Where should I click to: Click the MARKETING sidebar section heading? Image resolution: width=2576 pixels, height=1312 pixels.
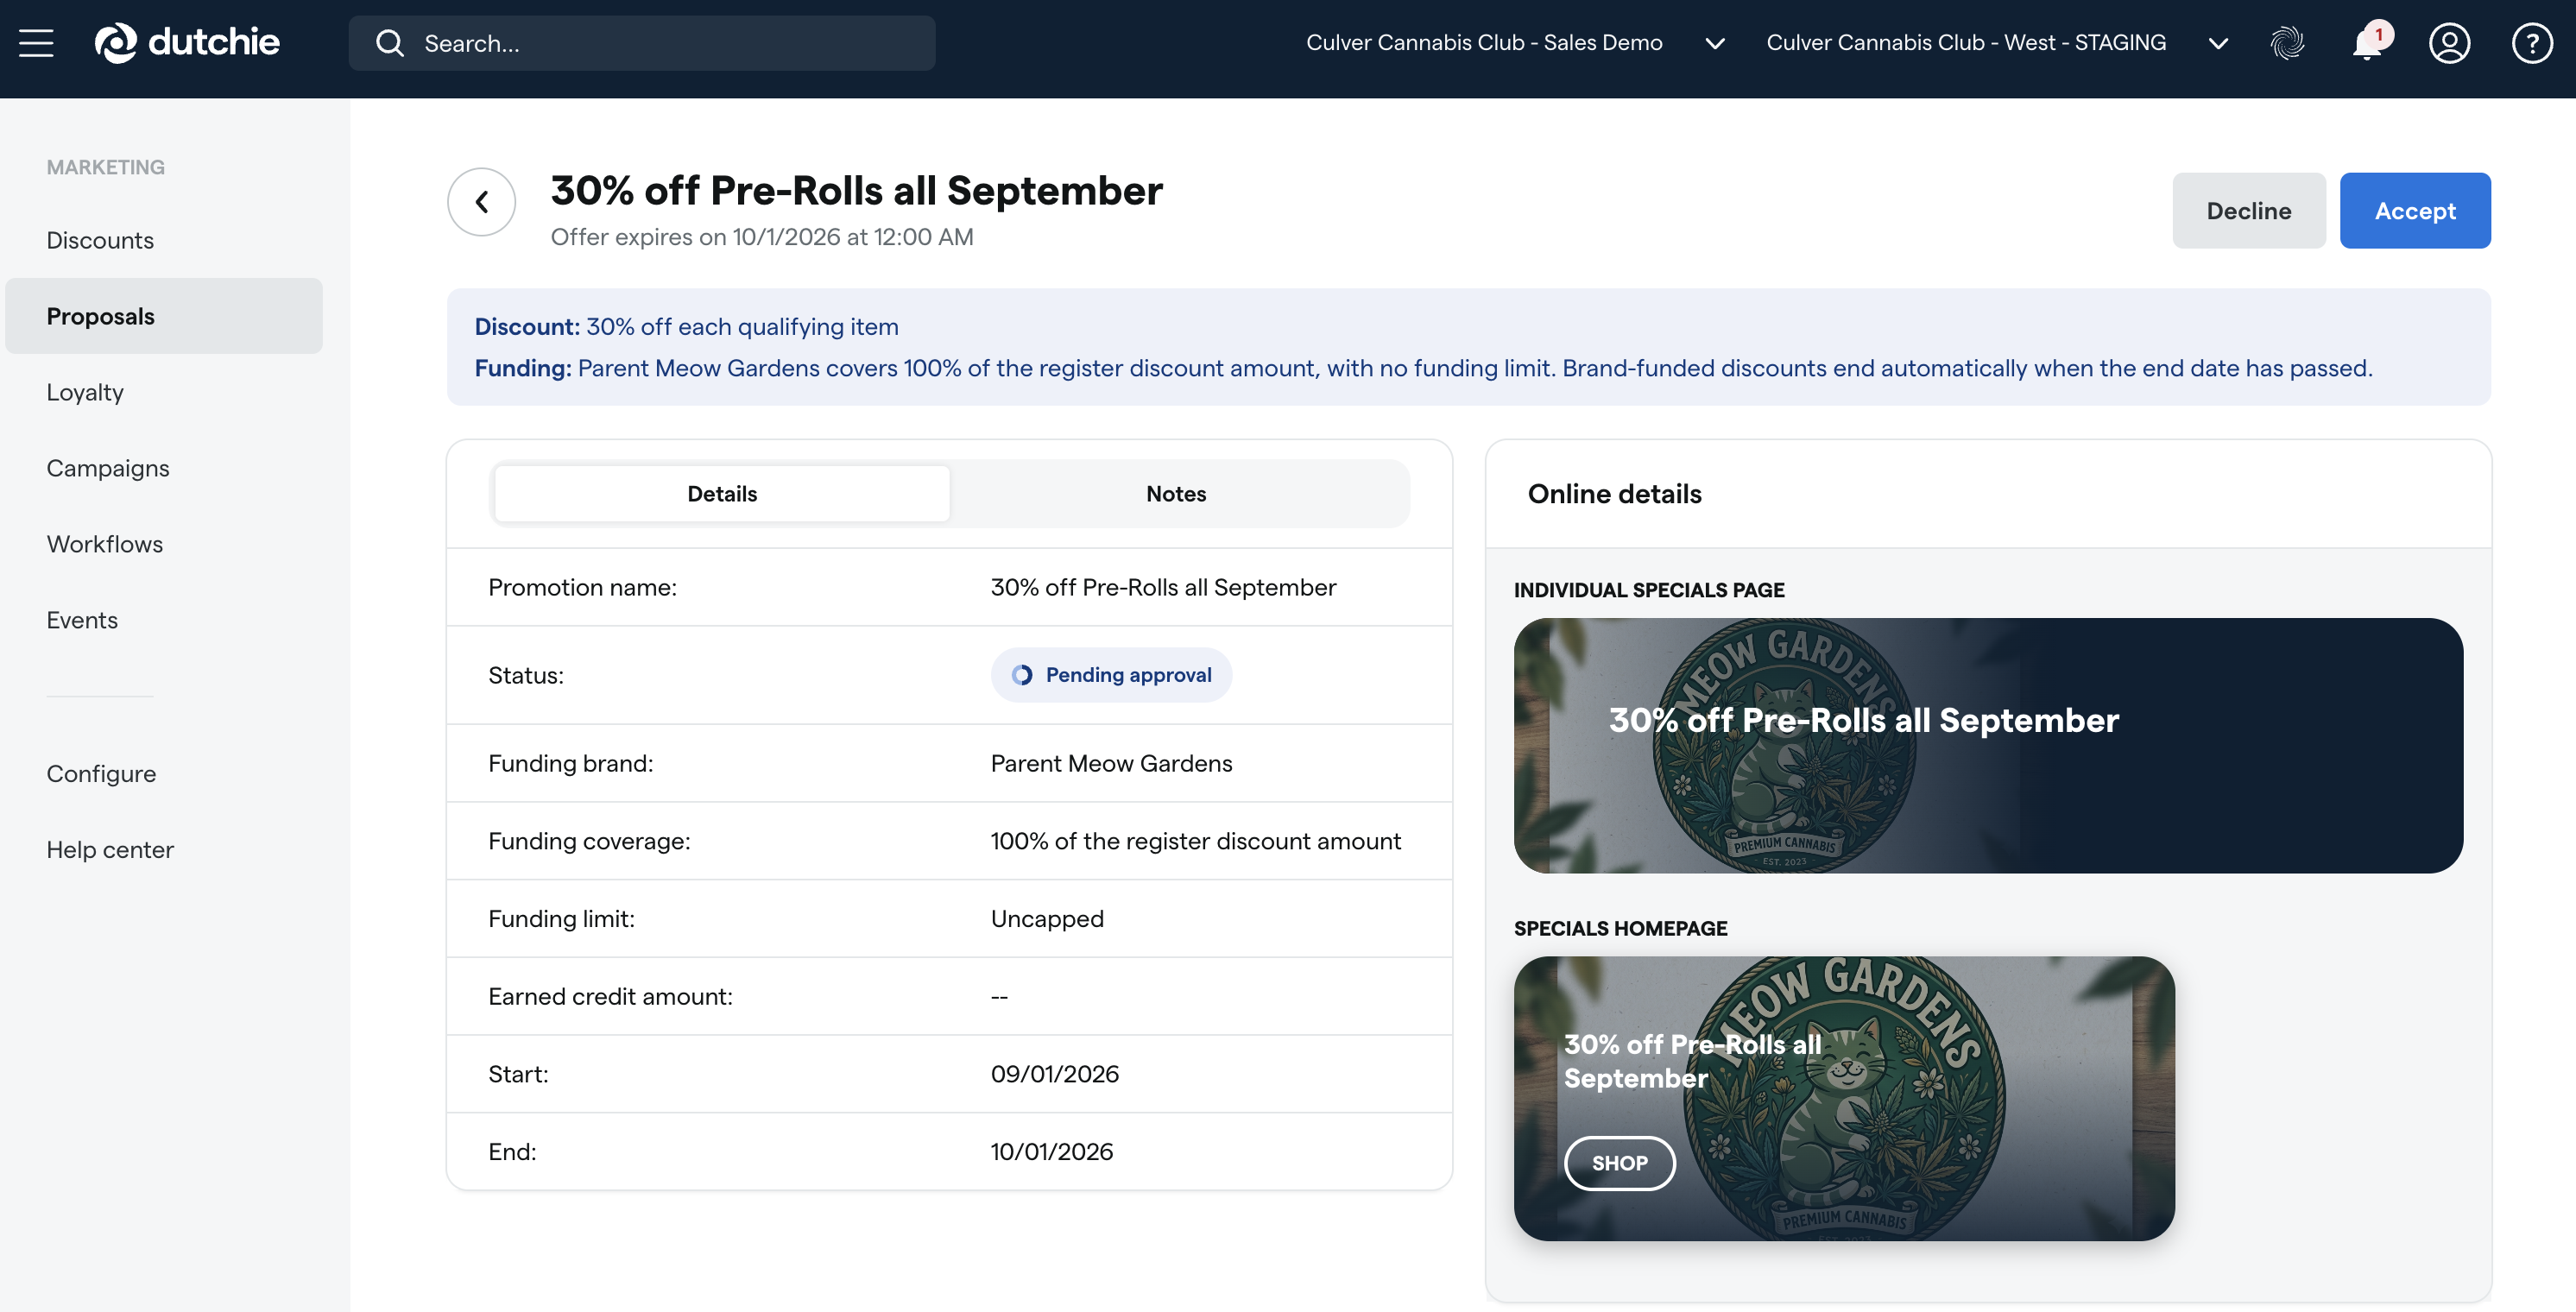click(106, 167)
